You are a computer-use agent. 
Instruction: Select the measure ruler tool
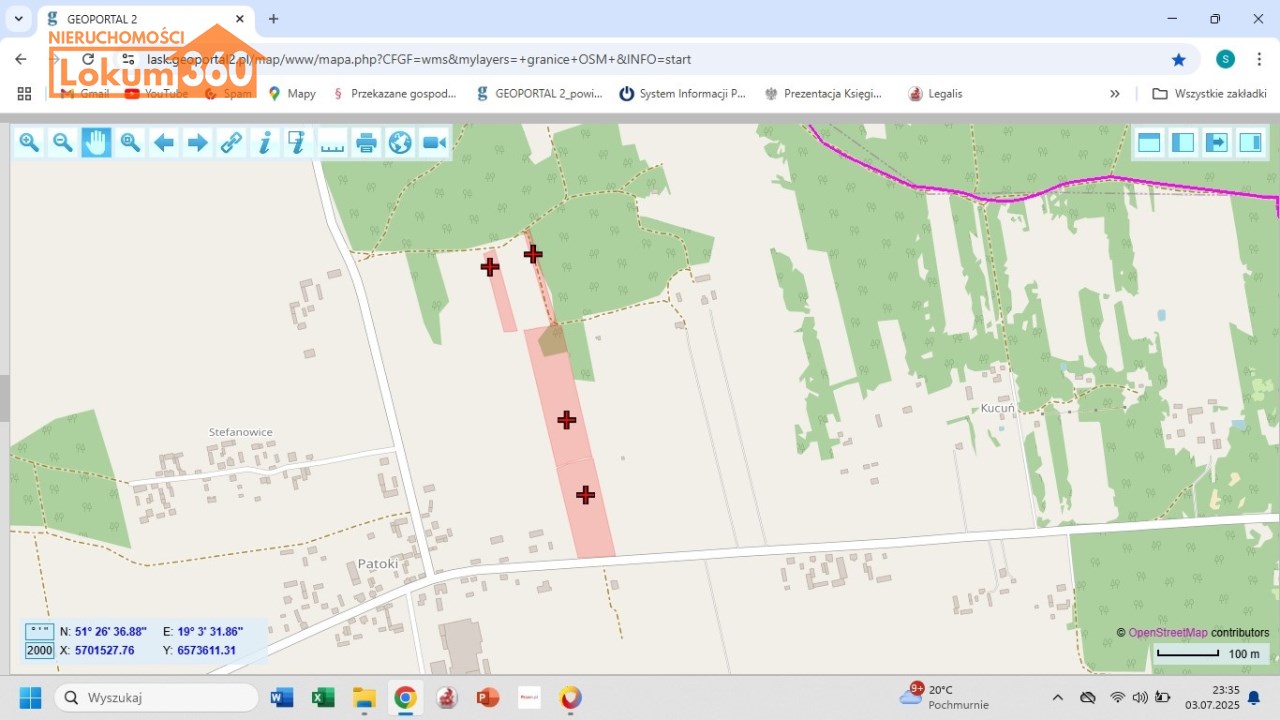(x=332, y=143)
